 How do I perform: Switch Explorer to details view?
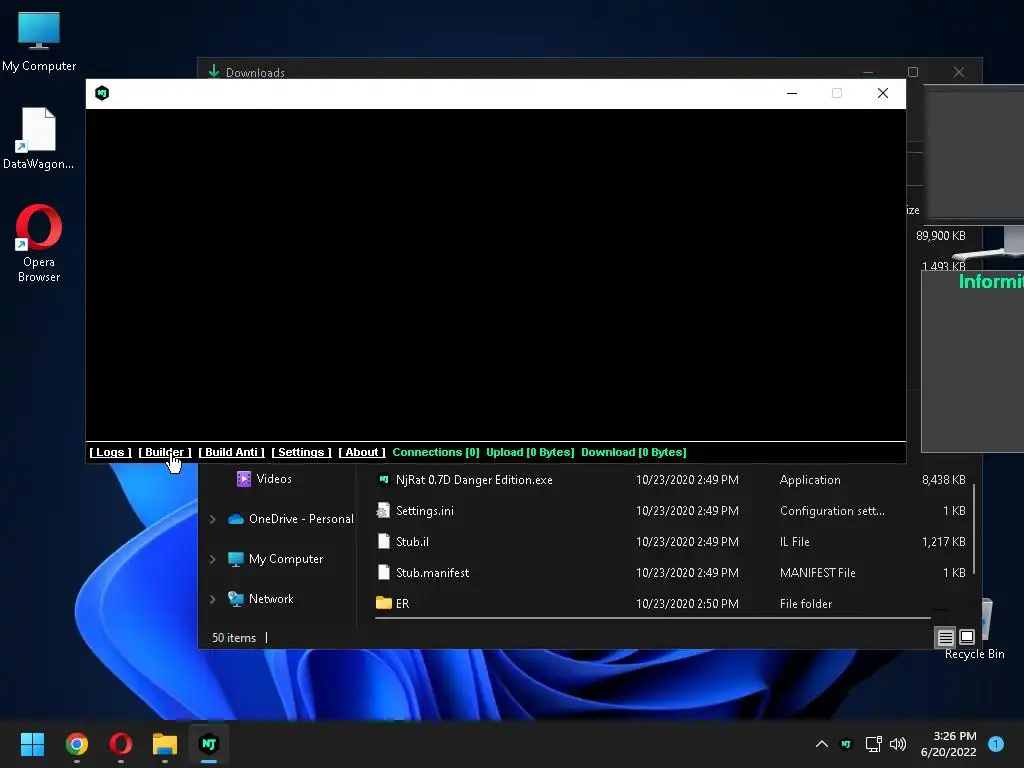click(945, 637)
